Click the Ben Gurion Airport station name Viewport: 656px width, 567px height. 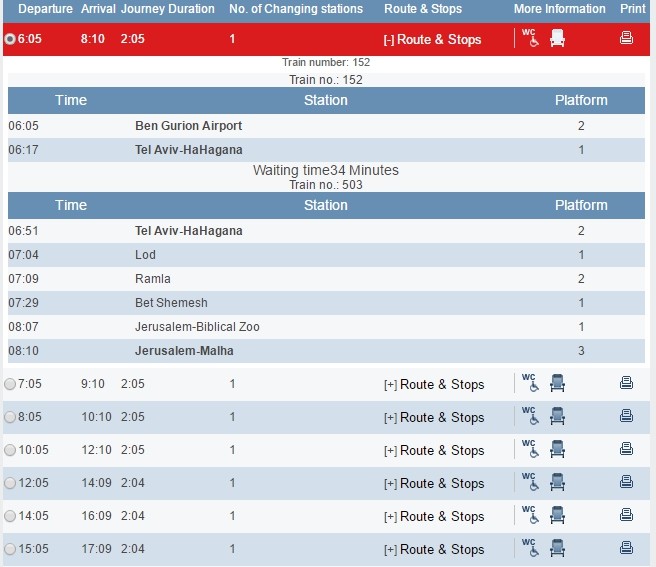[188, 126]
